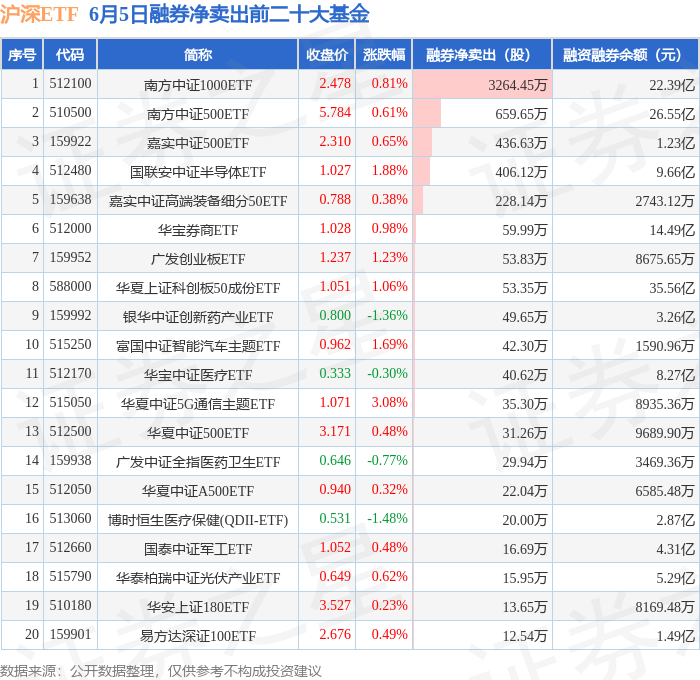Click the 沪深ETF title label
The height and width of the screenshot is (680, 700).
pyautogui.click(x=39, y=14)
